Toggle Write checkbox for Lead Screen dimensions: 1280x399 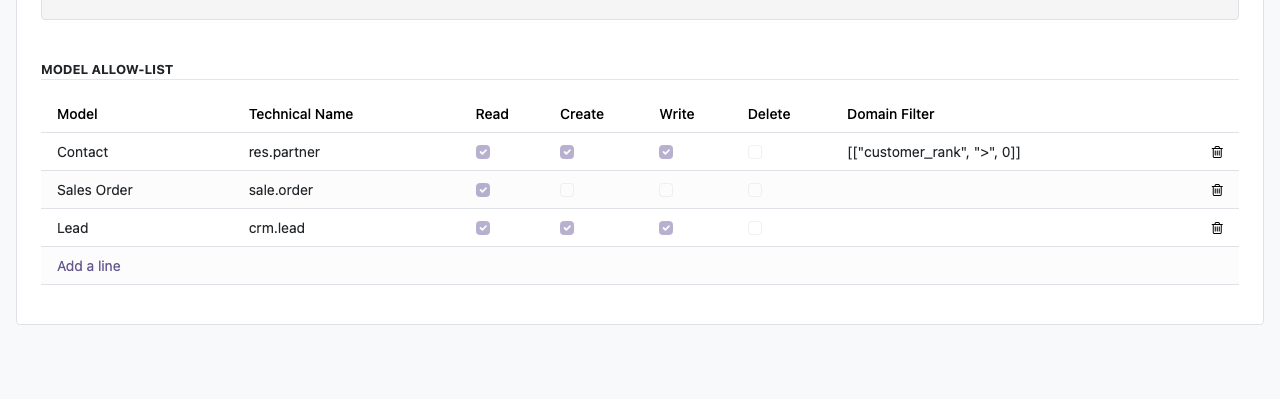click(x=666, y=228)
